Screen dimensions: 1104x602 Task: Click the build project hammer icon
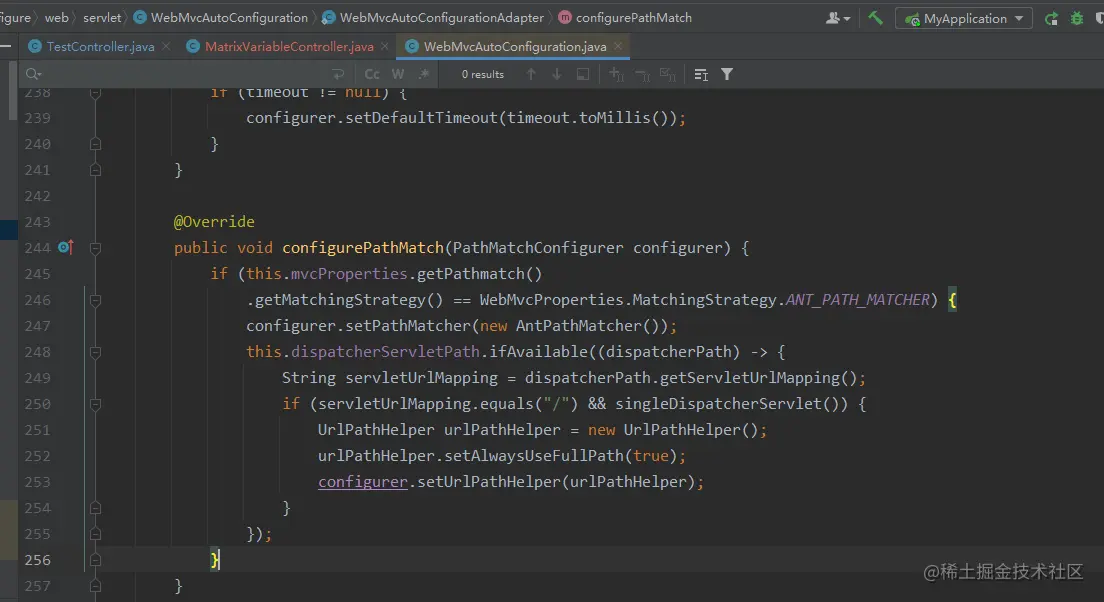tap(875, 18)
